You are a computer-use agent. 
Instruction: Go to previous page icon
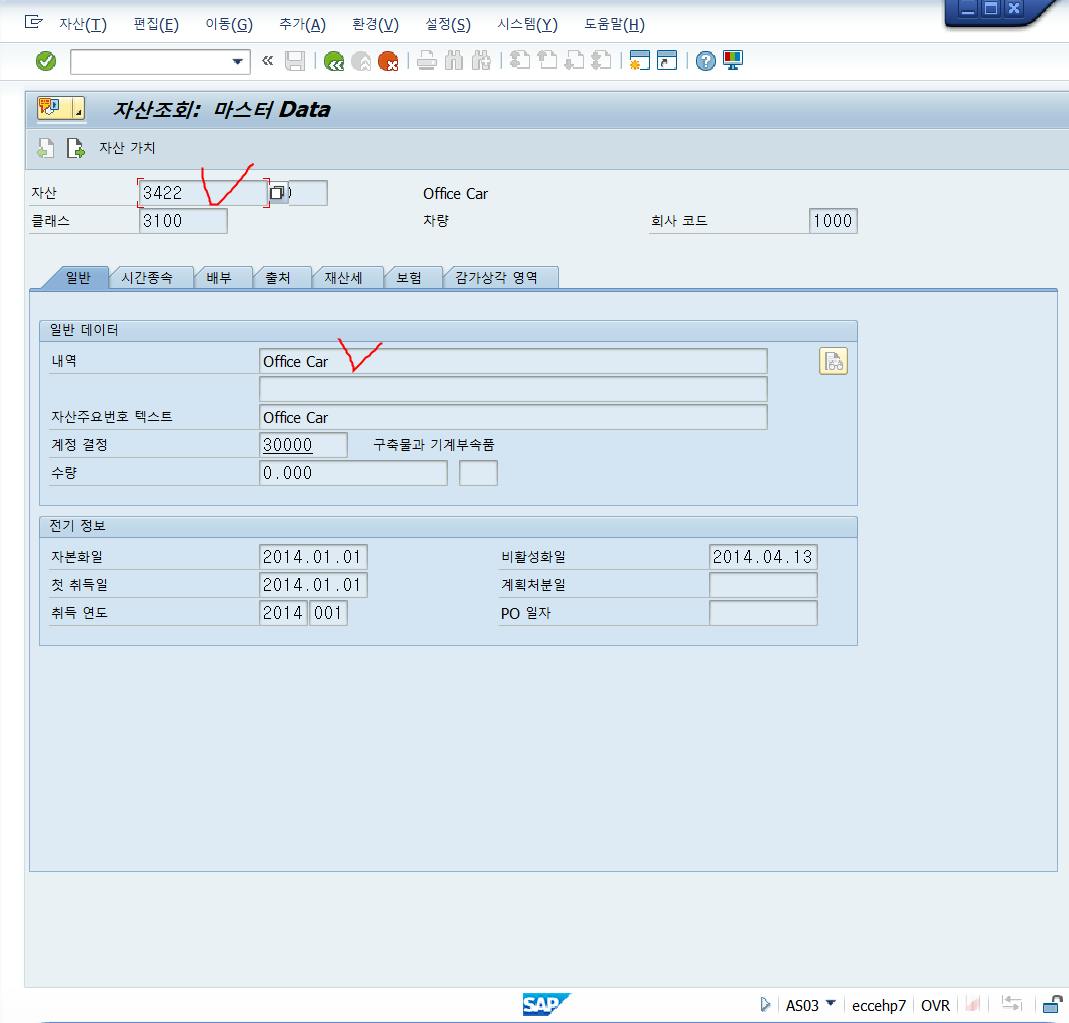(x=547, y=61)
